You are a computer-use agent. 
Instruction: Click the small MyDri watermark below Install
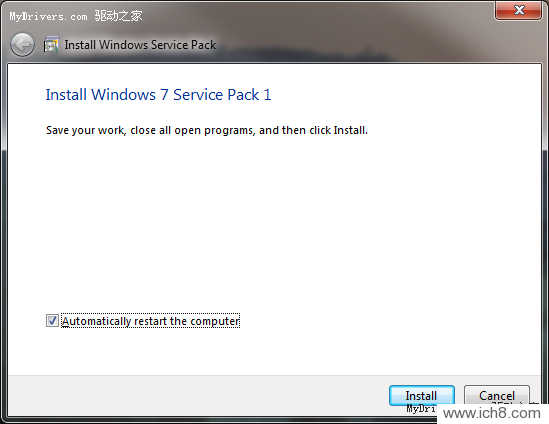point(421,408)
